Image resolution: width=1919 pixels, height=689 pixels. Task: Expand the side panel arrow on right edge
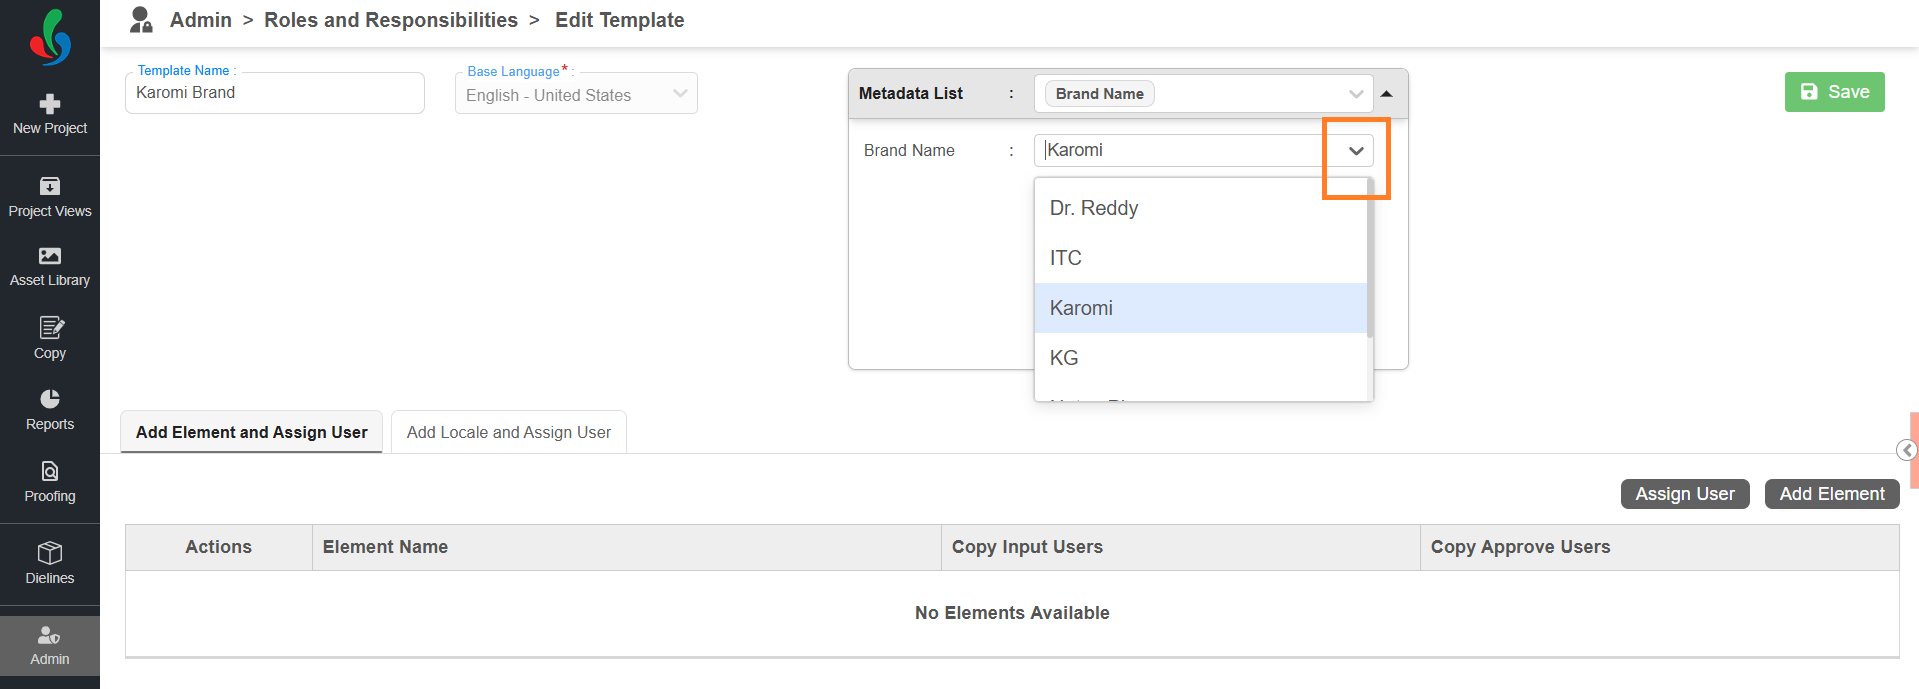(1907, 450)
